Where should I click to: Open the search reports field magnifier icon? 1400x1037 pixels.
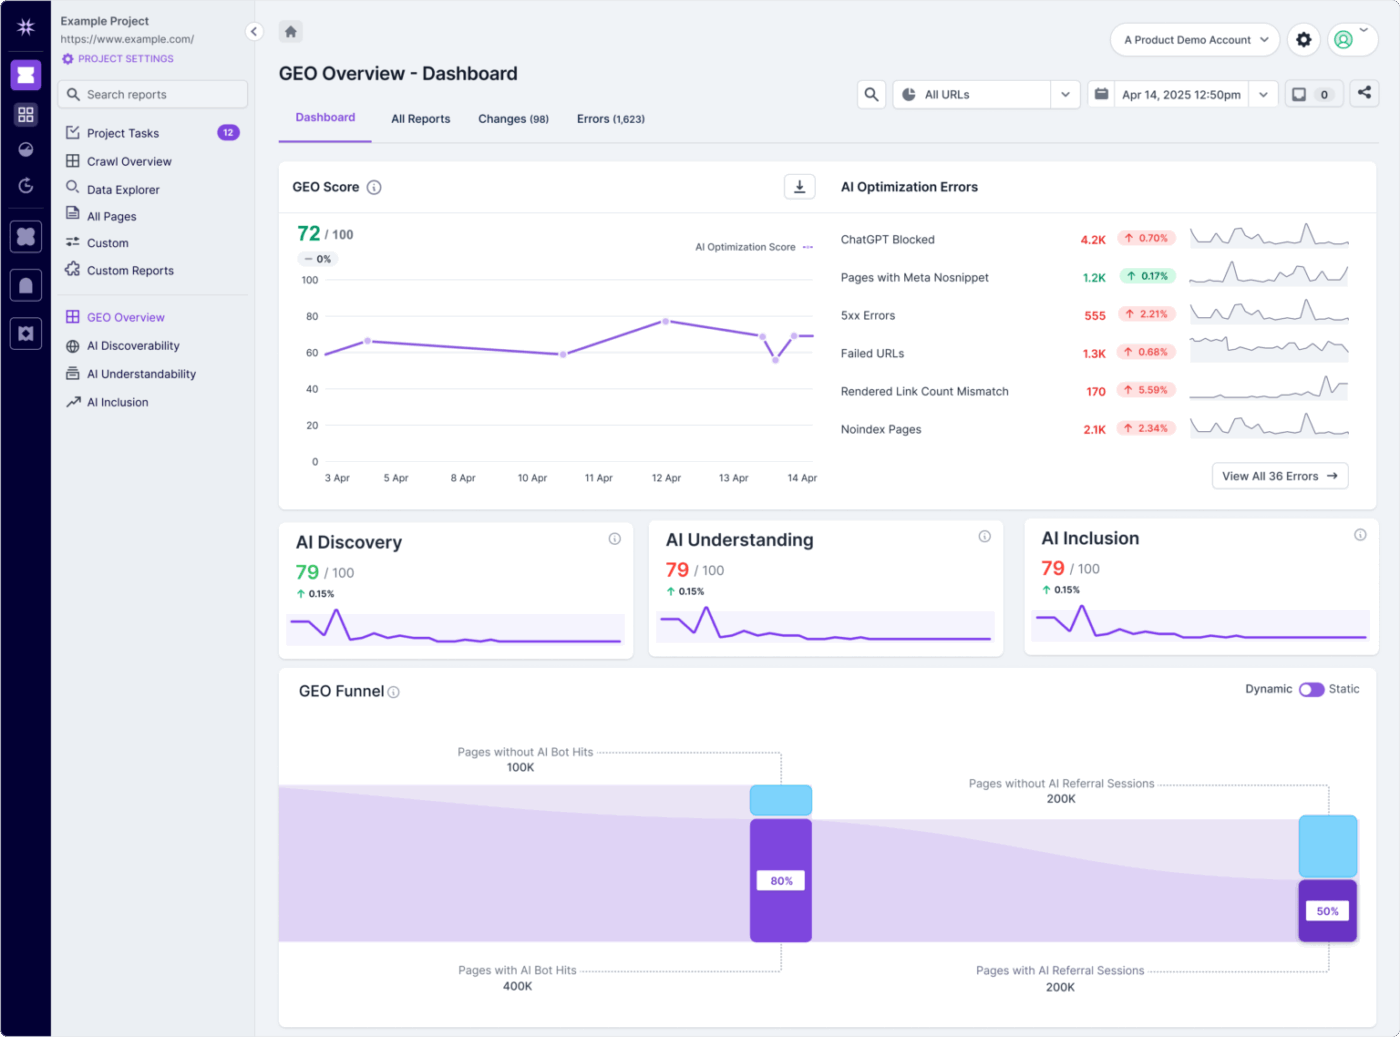[72, 94]
